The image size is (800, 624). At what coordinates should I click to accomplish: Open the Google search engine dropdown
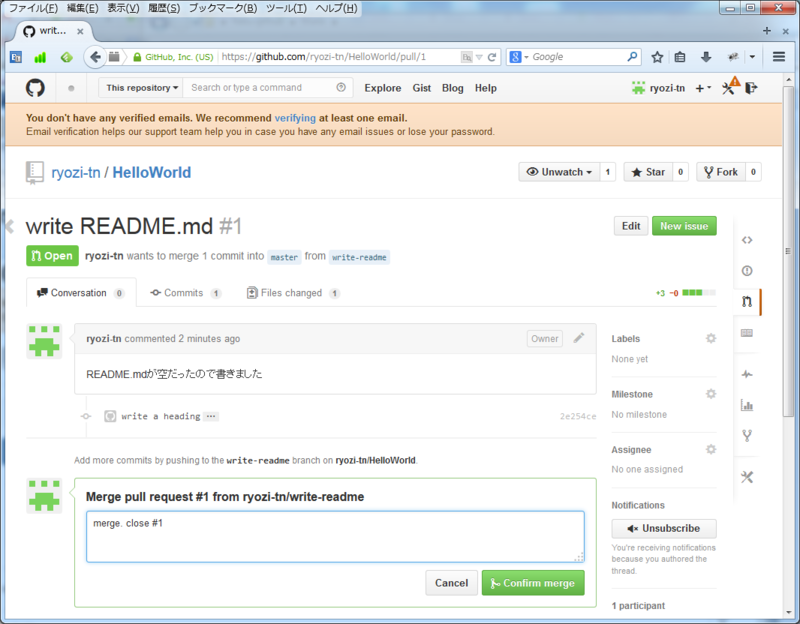coord(518,57)
